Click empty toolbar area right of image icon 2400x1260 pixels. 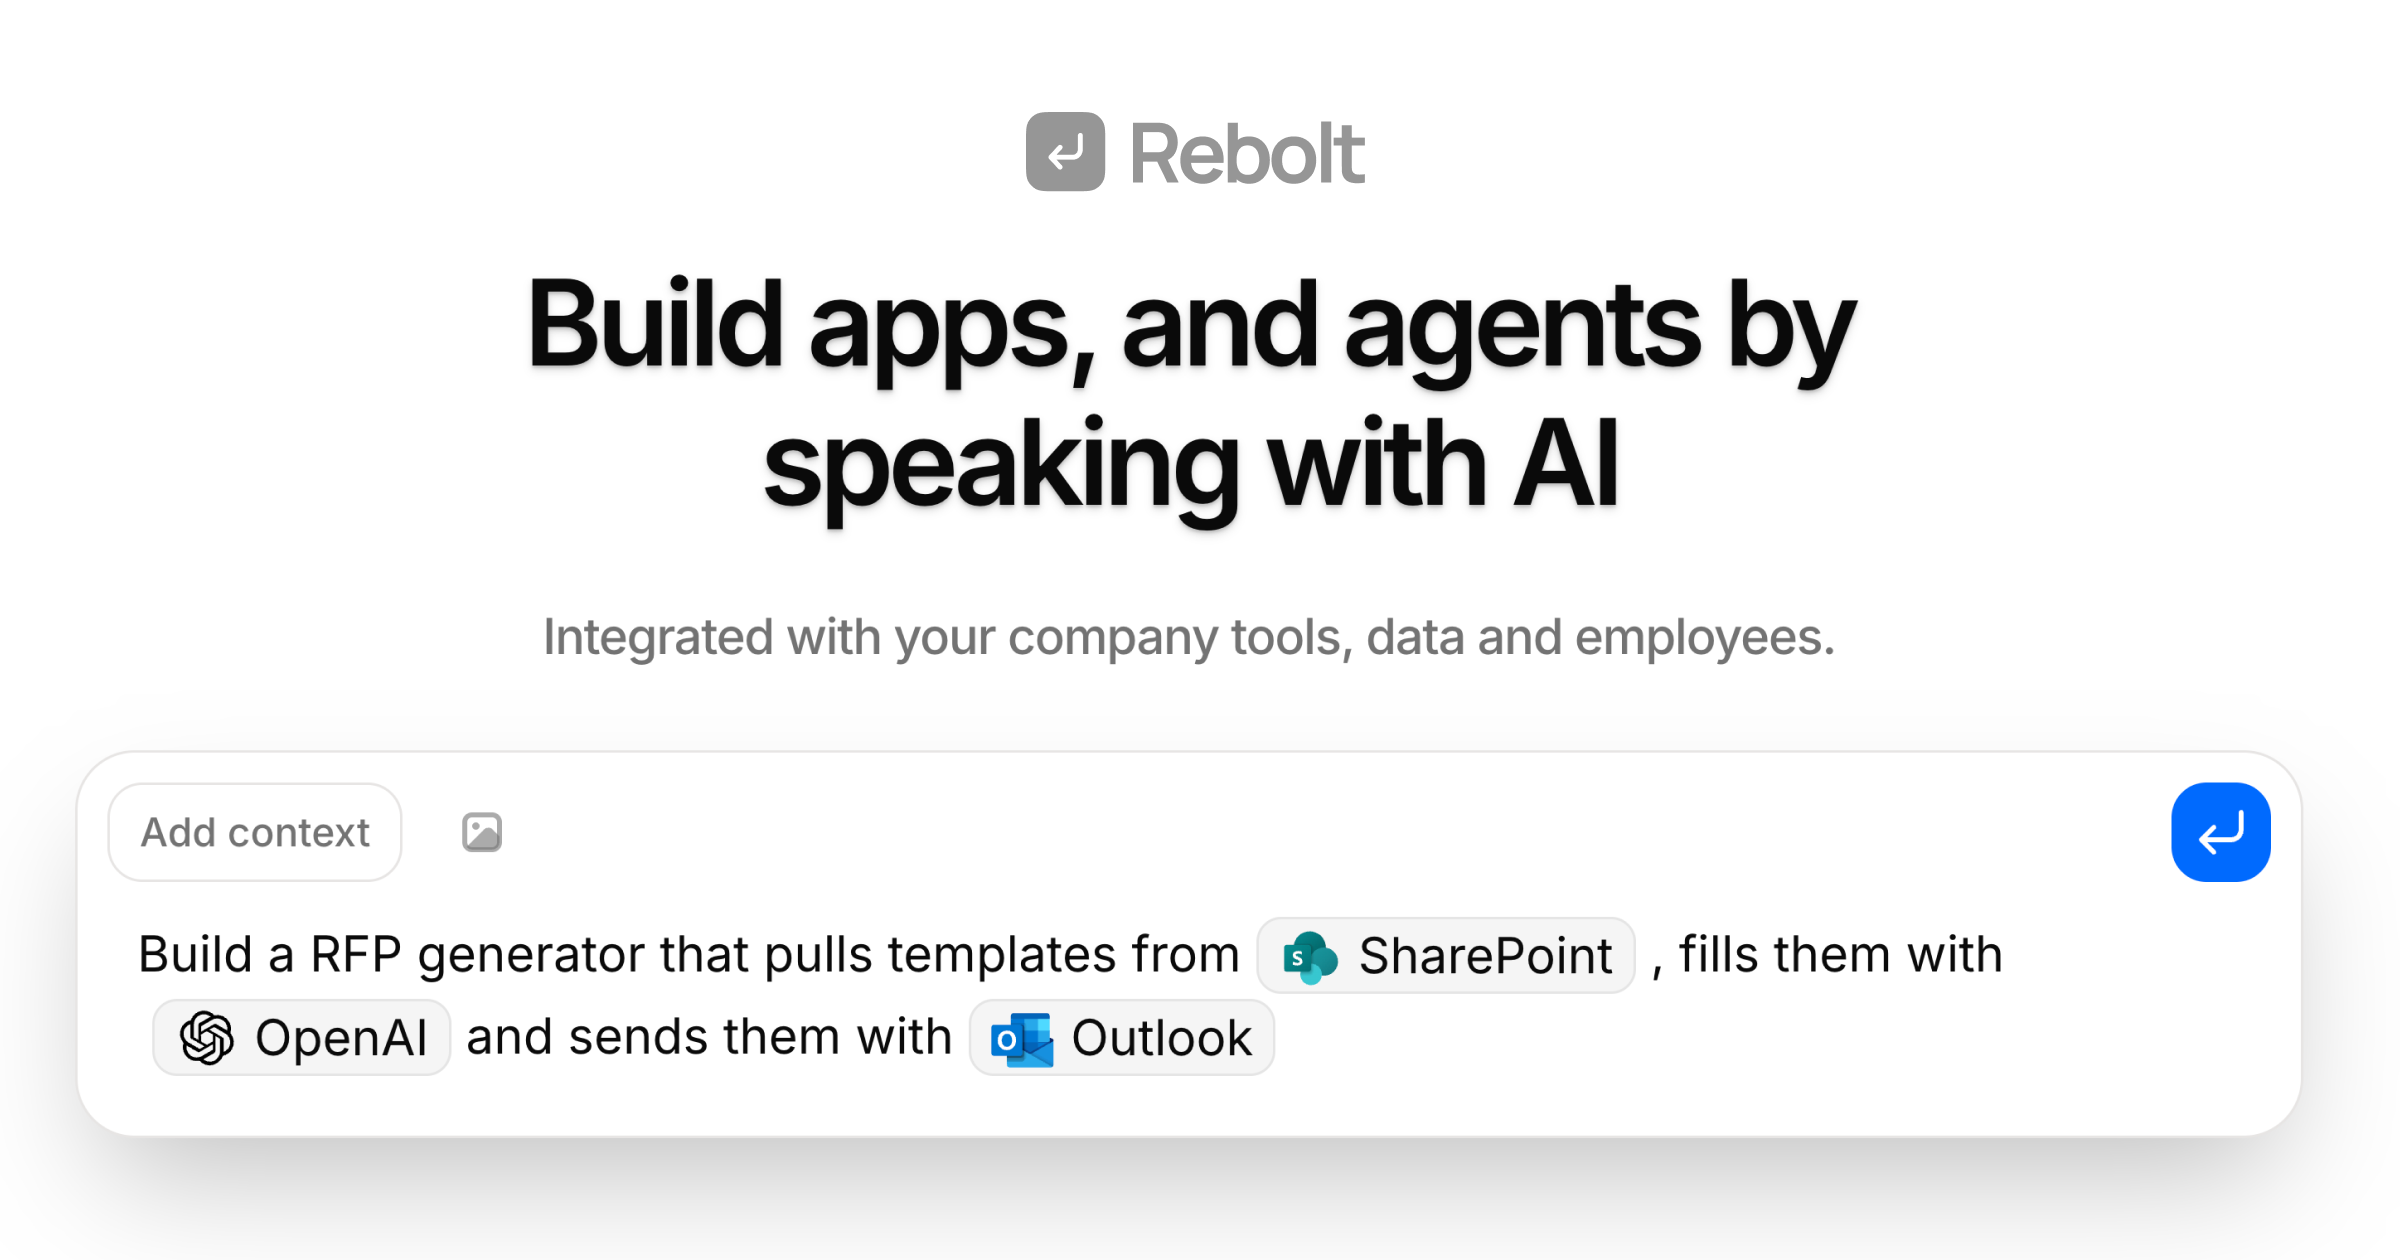pyautogui.click(x=1300, y=832)
